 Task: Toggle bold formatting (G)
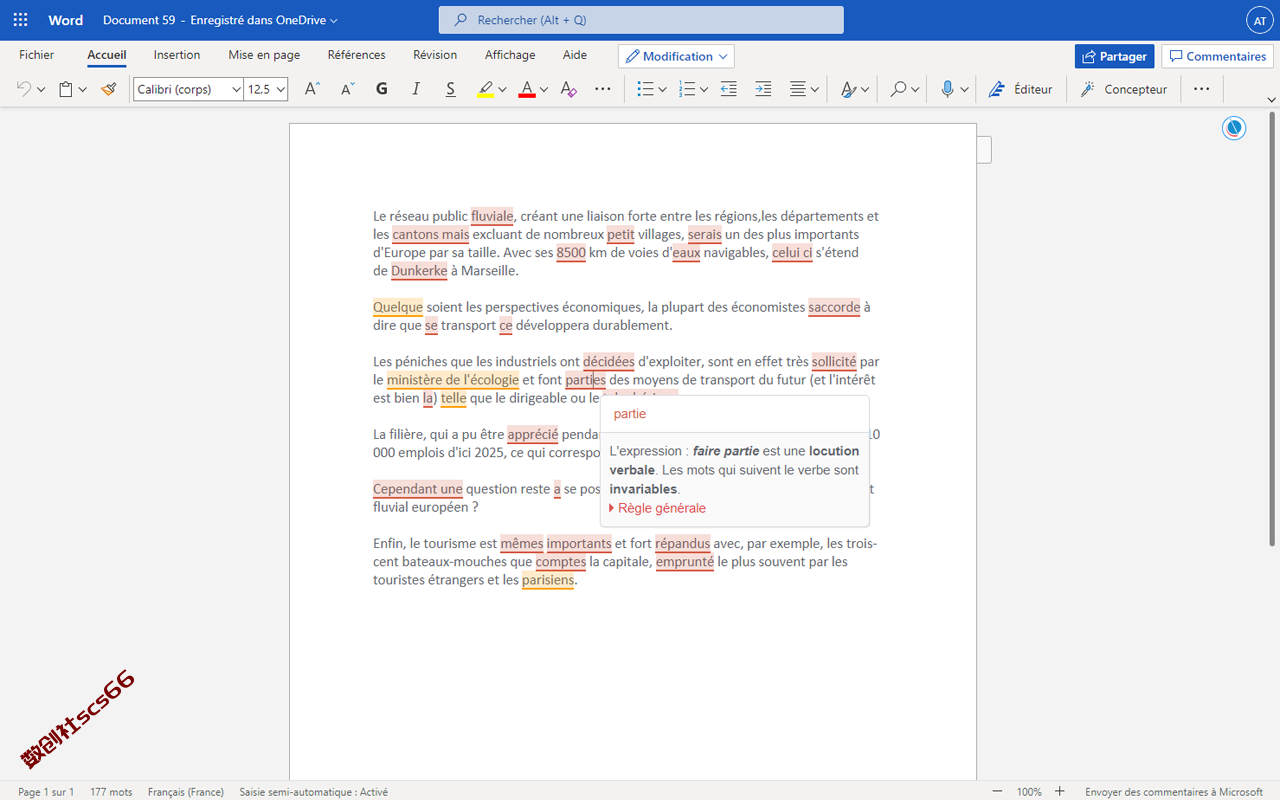coord(381,89)
